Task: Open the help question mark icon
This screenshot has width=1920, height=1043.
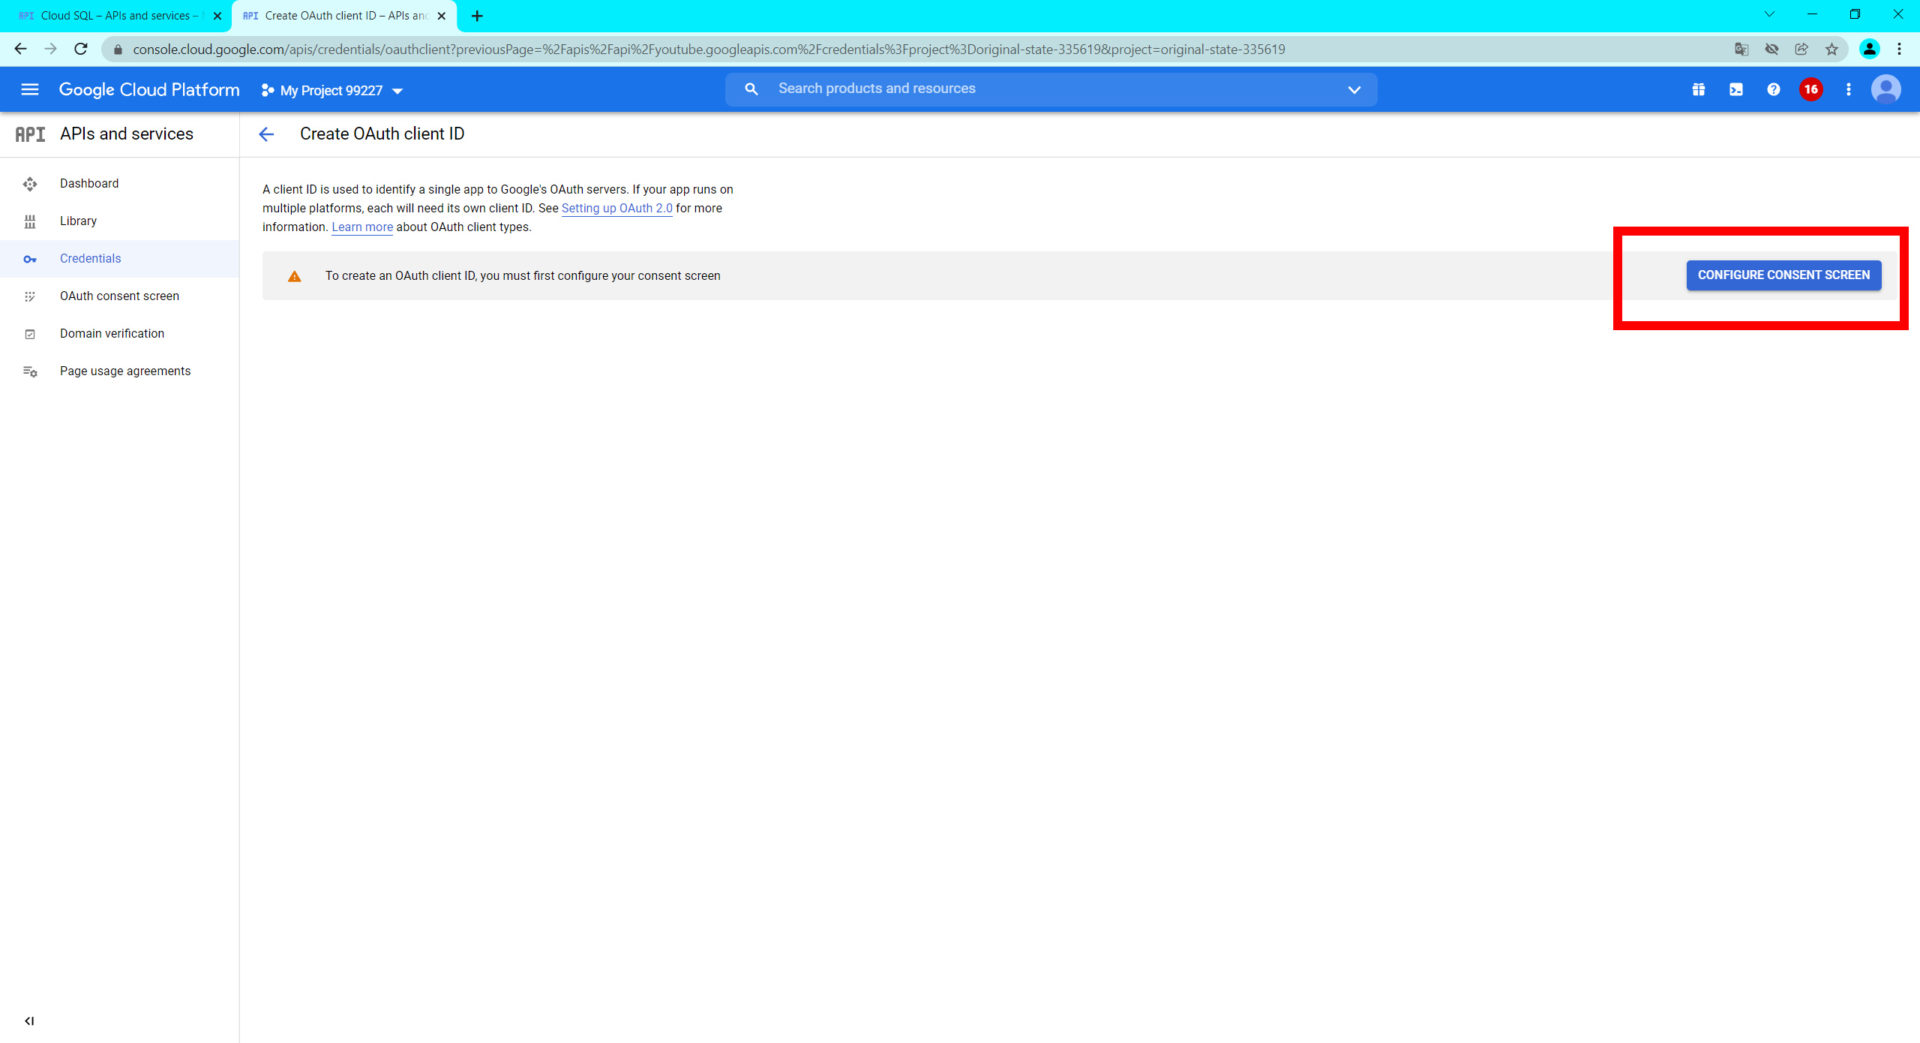Action: [1773, 89]
